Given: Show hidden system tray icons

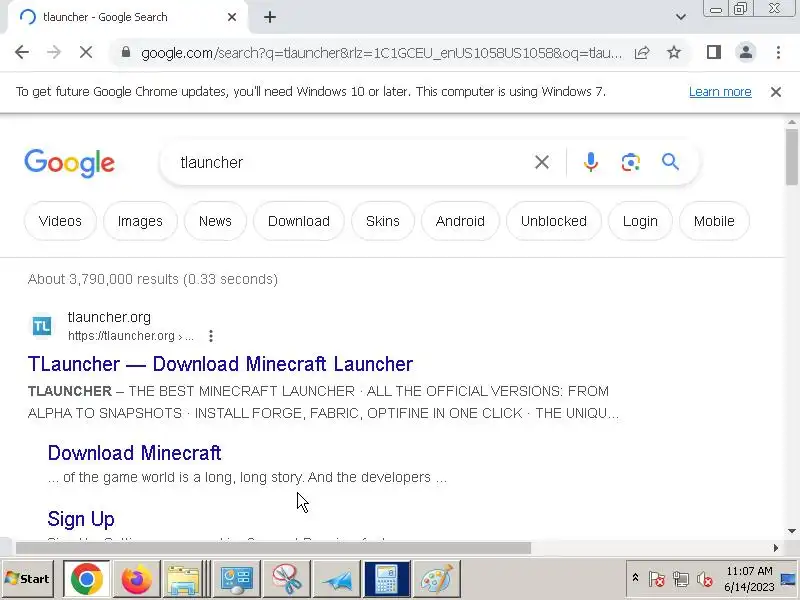Looking at the screenshot, I should [635, 578].
